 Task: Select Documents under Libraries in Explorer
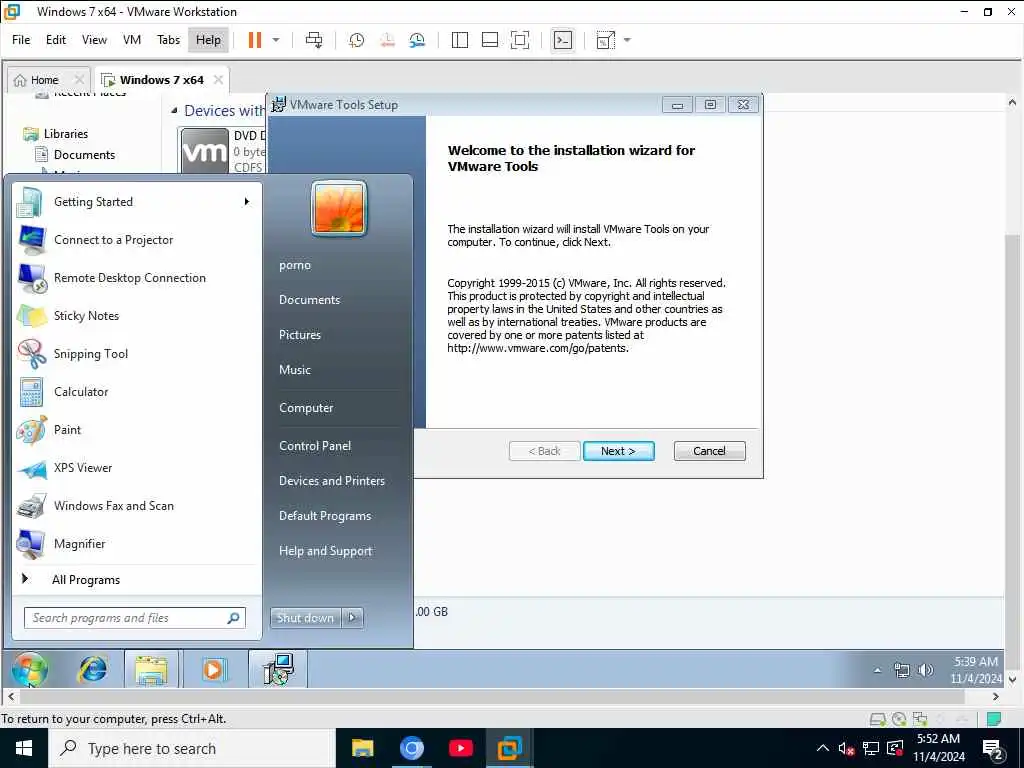(84, 155)
